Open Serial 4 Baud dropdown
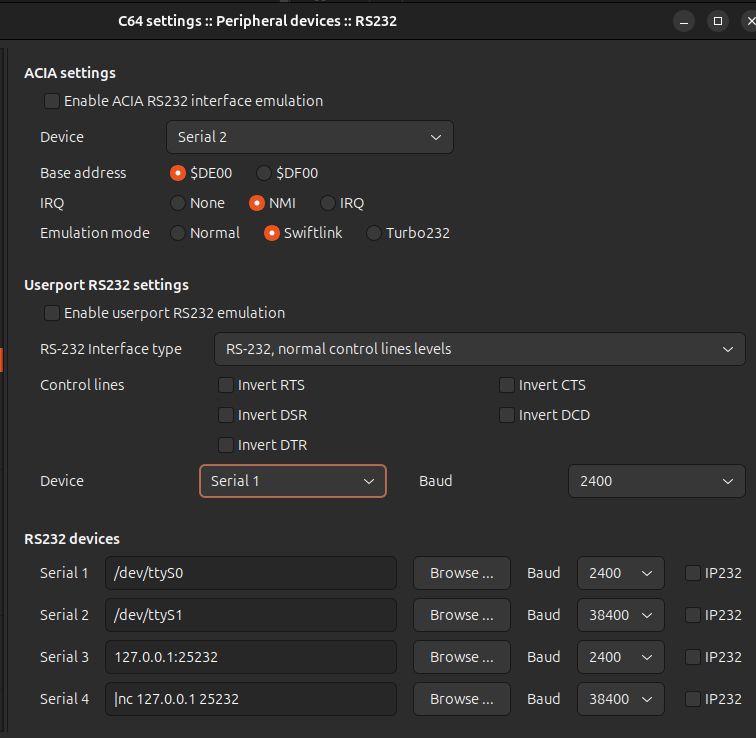 [x=621, y=699]
